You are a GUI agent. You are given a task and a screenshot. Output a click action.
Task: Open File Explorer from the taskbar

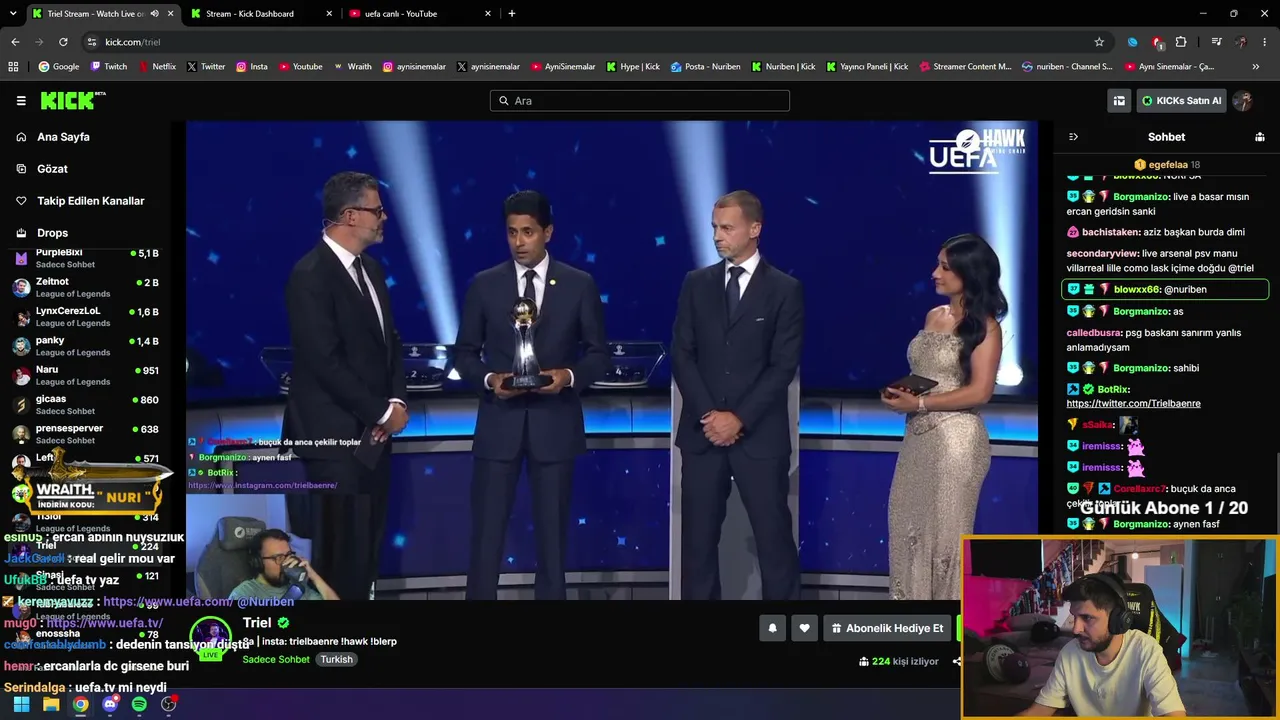coord(51,704)
